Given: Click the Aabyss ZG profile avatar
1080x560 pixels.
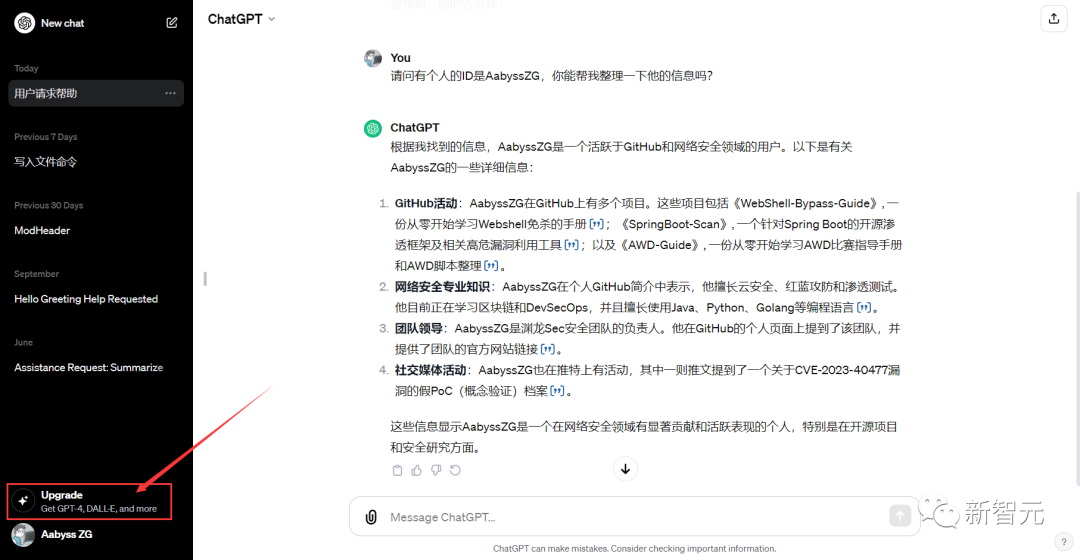Looking at the screenshot, I should pyautogui.click(x=23, y=535).
